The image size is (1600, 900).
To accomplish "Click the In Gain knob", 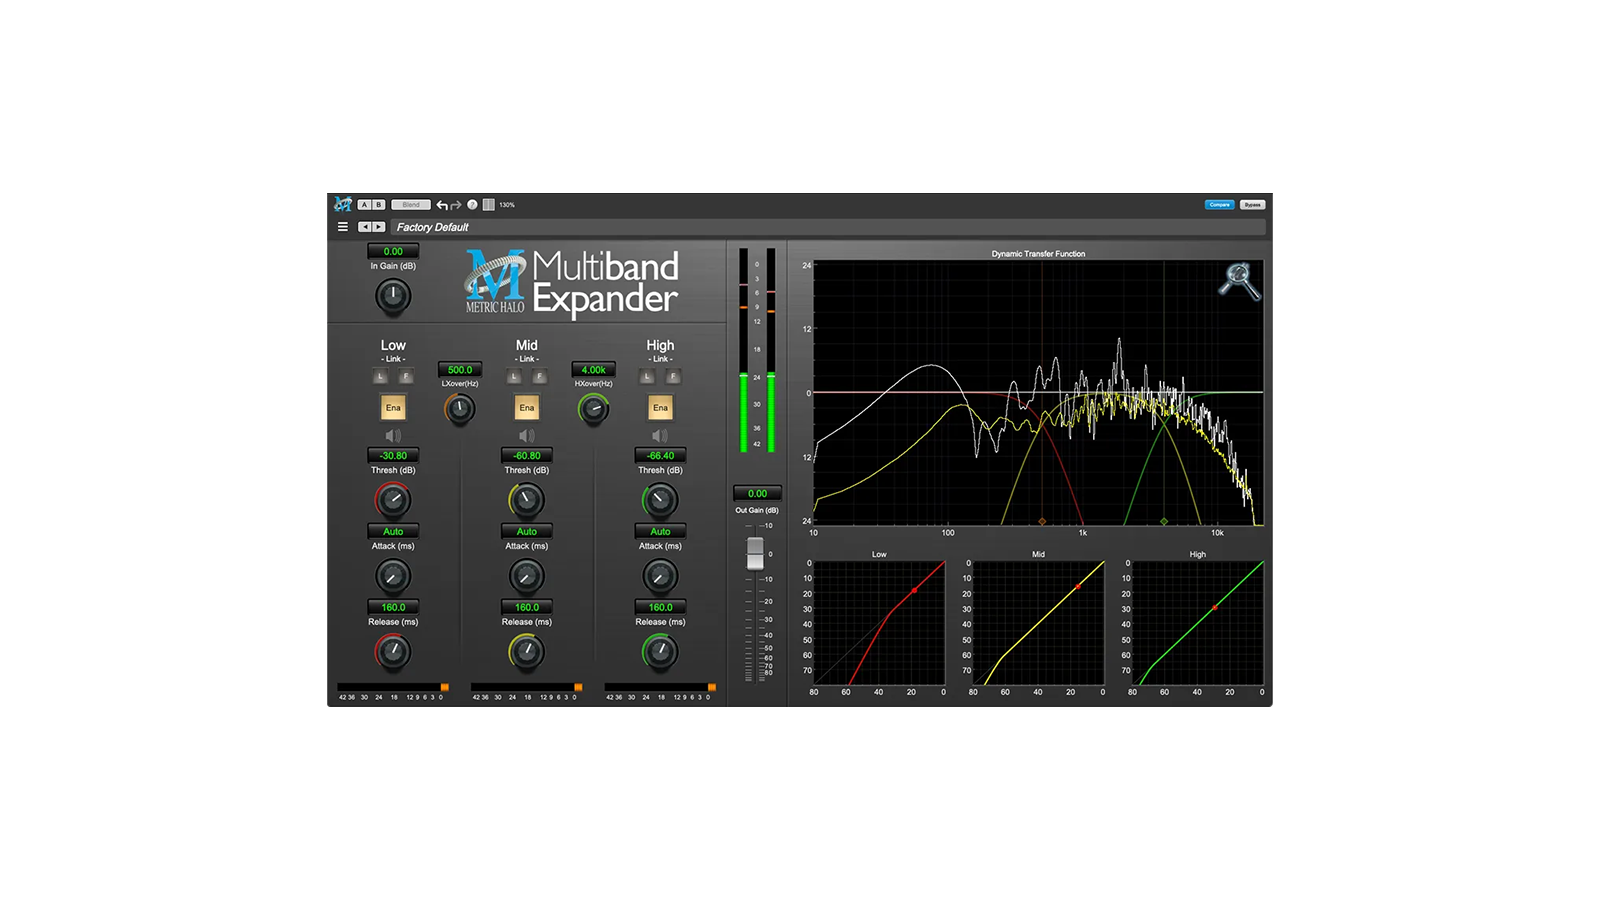I will pyautogui.click(x=393, y=295).
